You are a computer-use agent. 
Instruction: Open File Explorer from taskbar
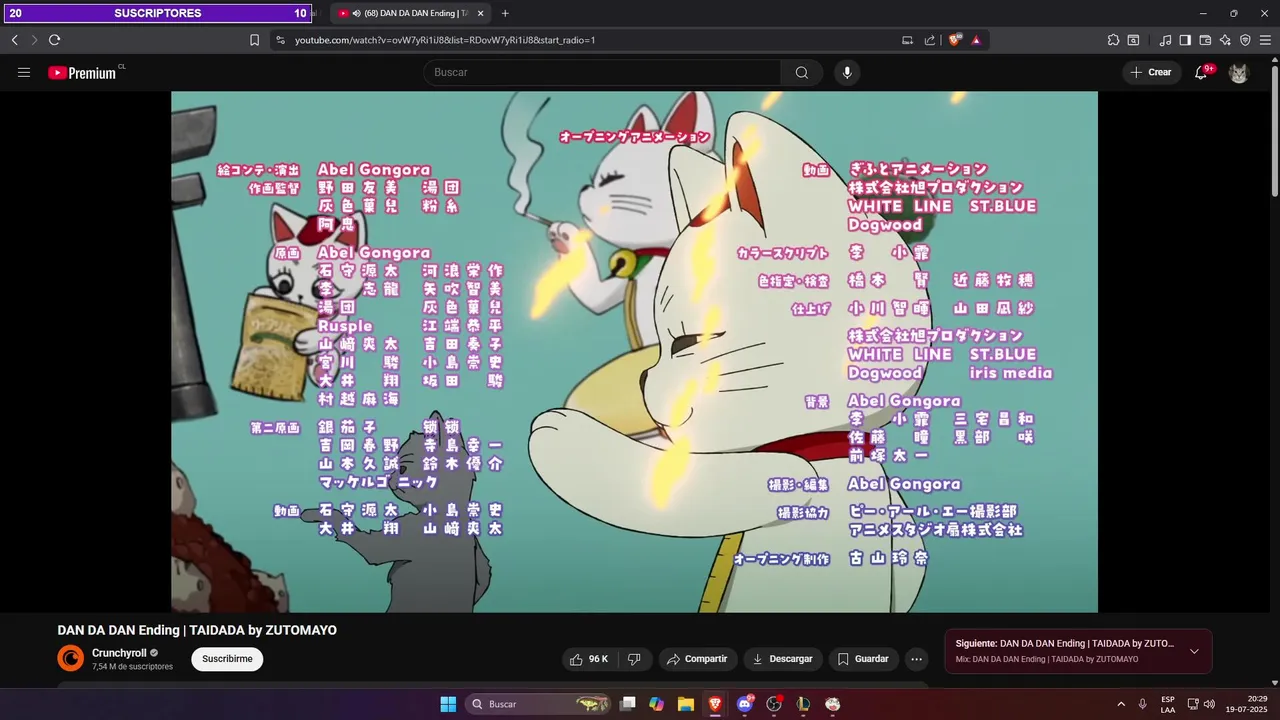click(685, 704)
